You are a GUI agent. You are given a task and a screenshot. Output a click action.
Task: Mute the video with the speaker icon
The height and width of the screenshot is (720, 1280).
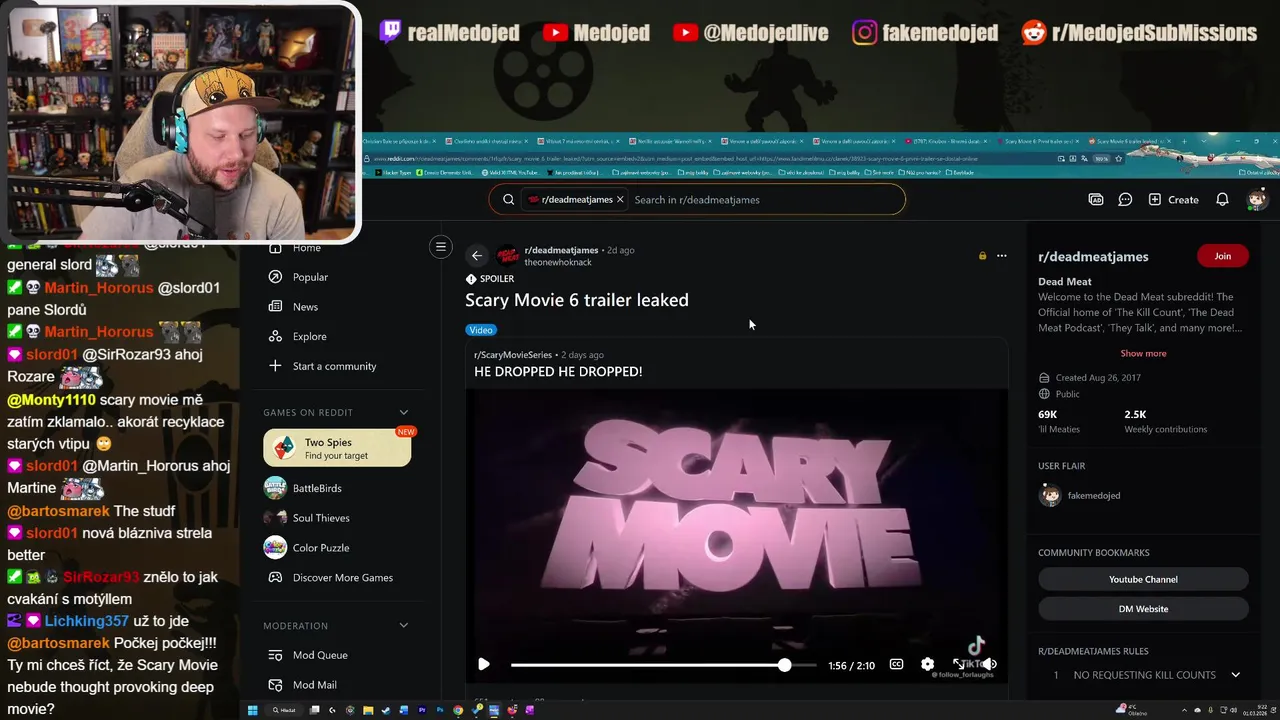[x=989, y=664]
